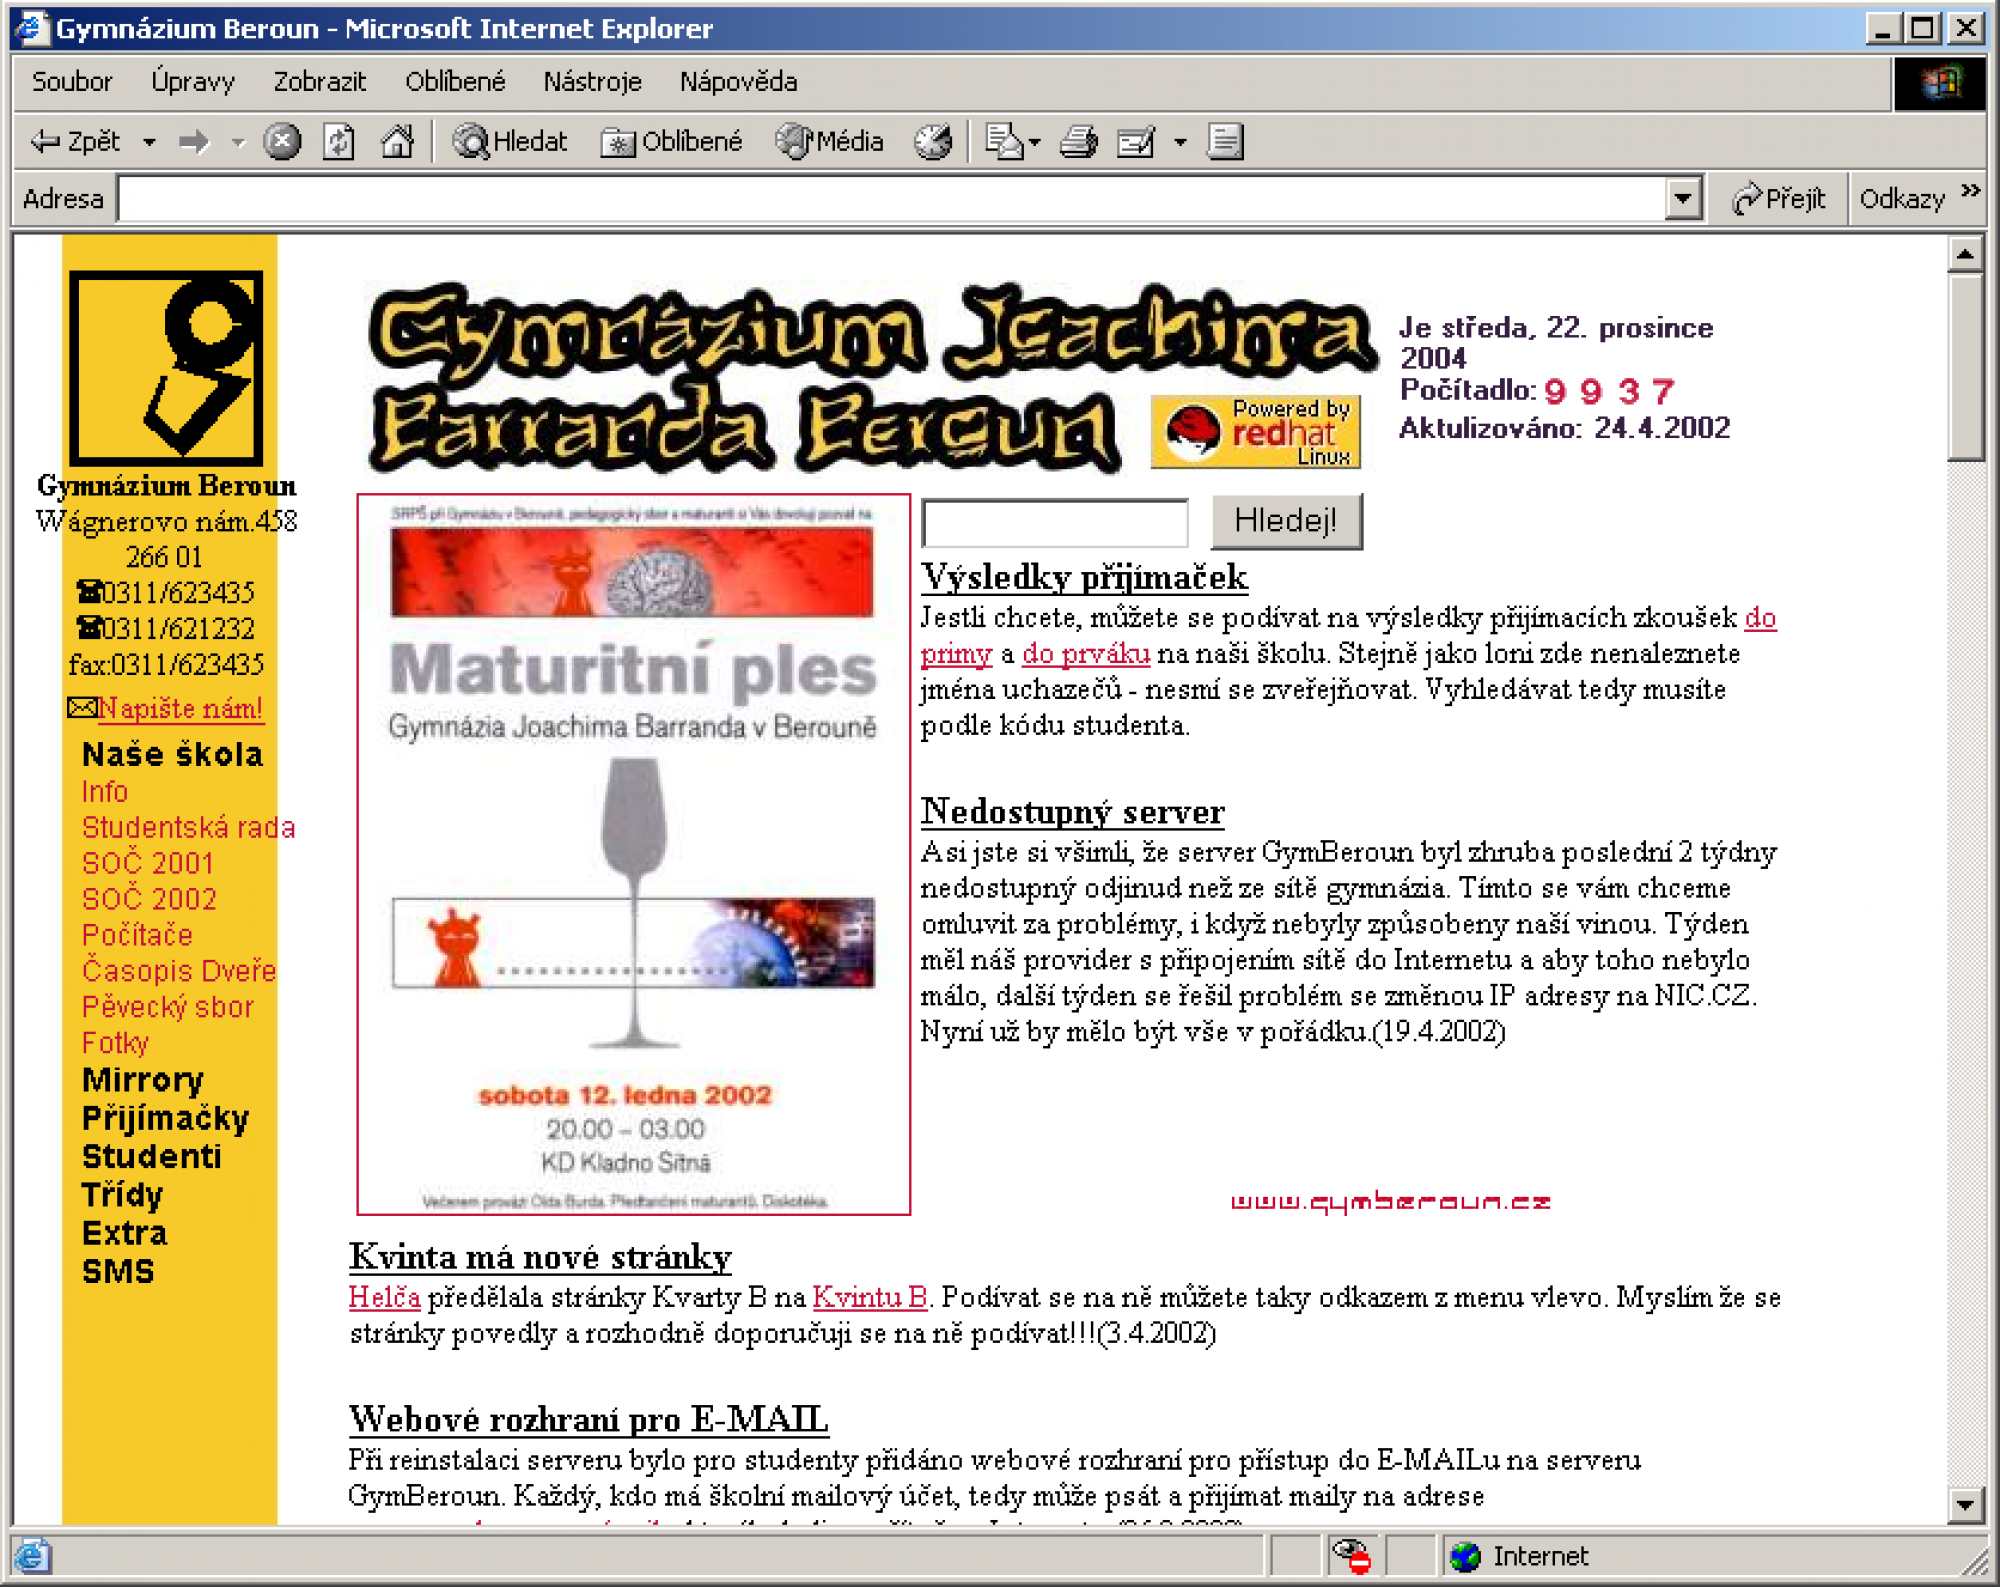Expand the Extra sidebar section
2000x1587 pixels.
coord(124,1232)
